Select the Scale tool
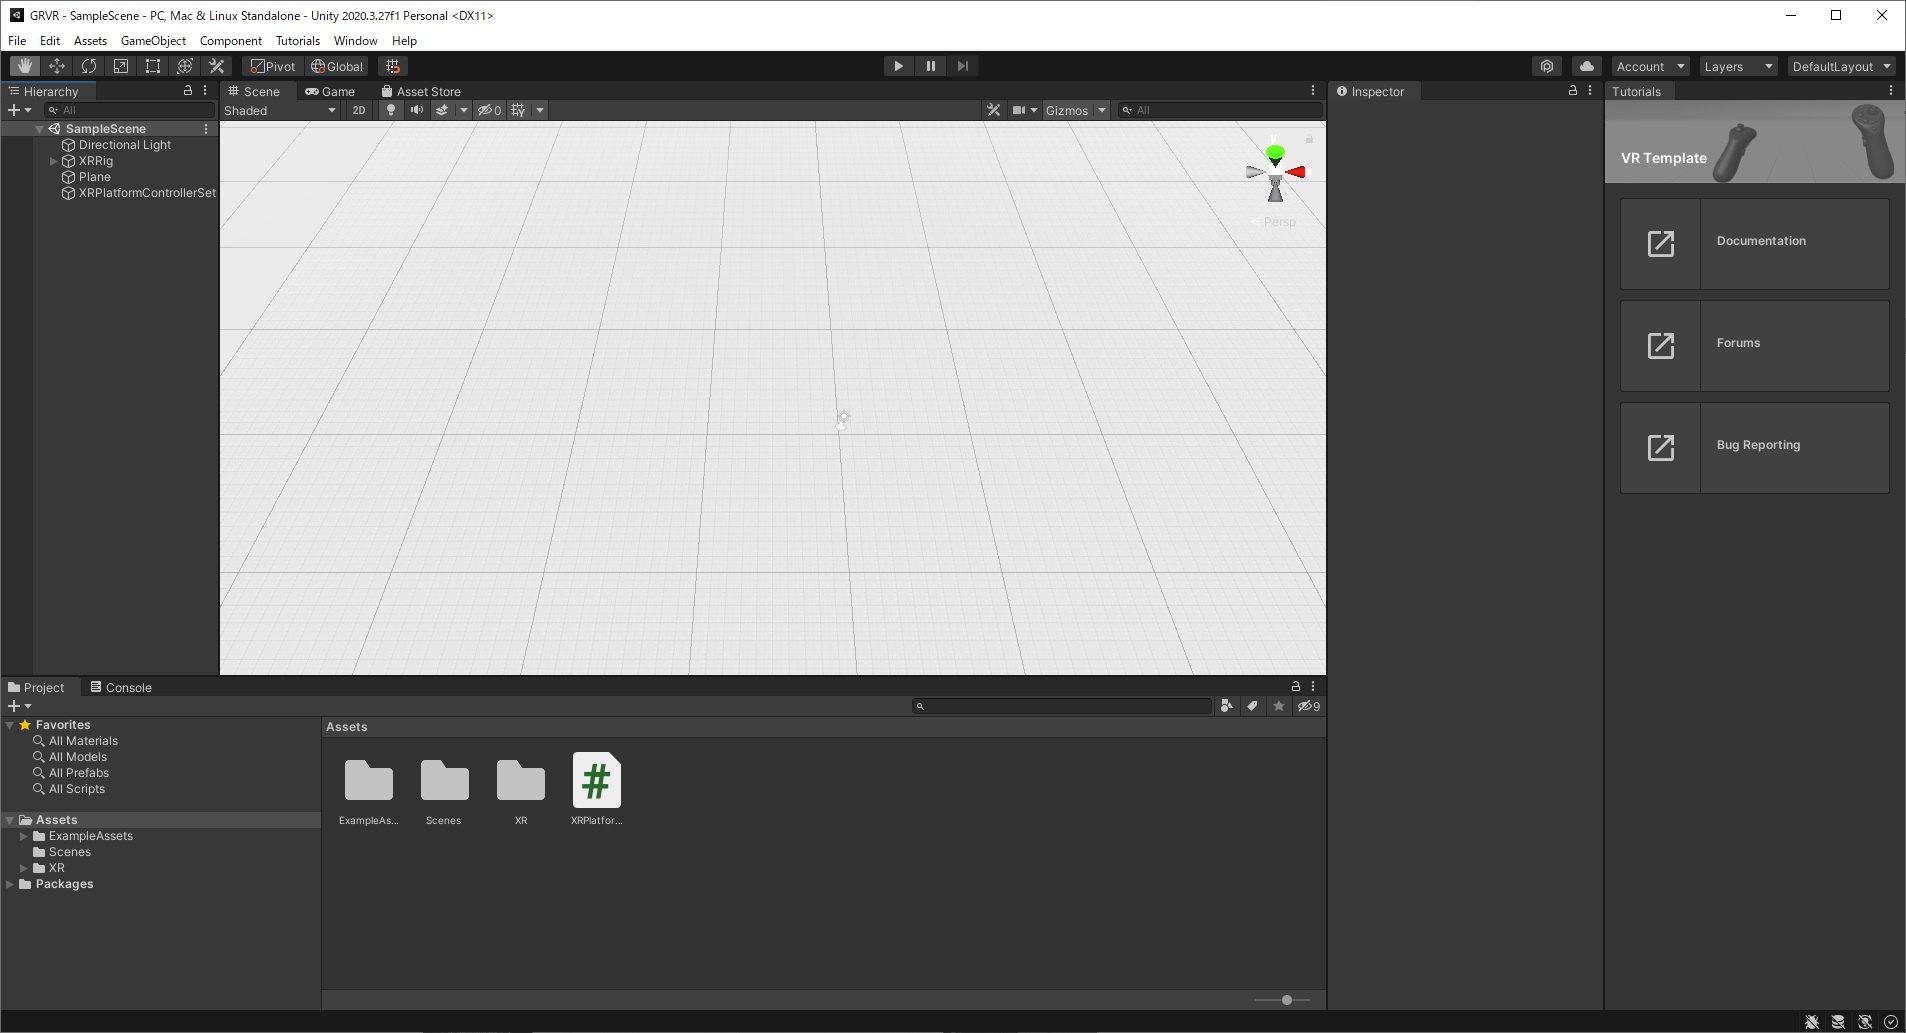The height and width of the screenshot is (1033, 1906). [121, 66]
